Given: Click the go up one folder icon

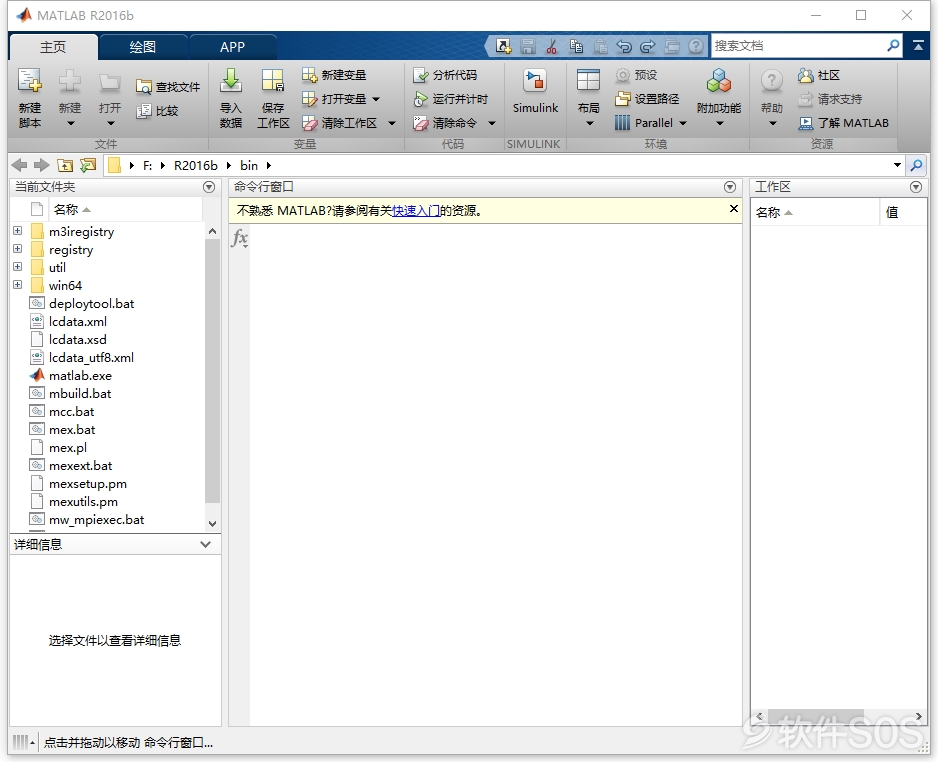Looking at the screenshot, I should click(x=65, y=166).
